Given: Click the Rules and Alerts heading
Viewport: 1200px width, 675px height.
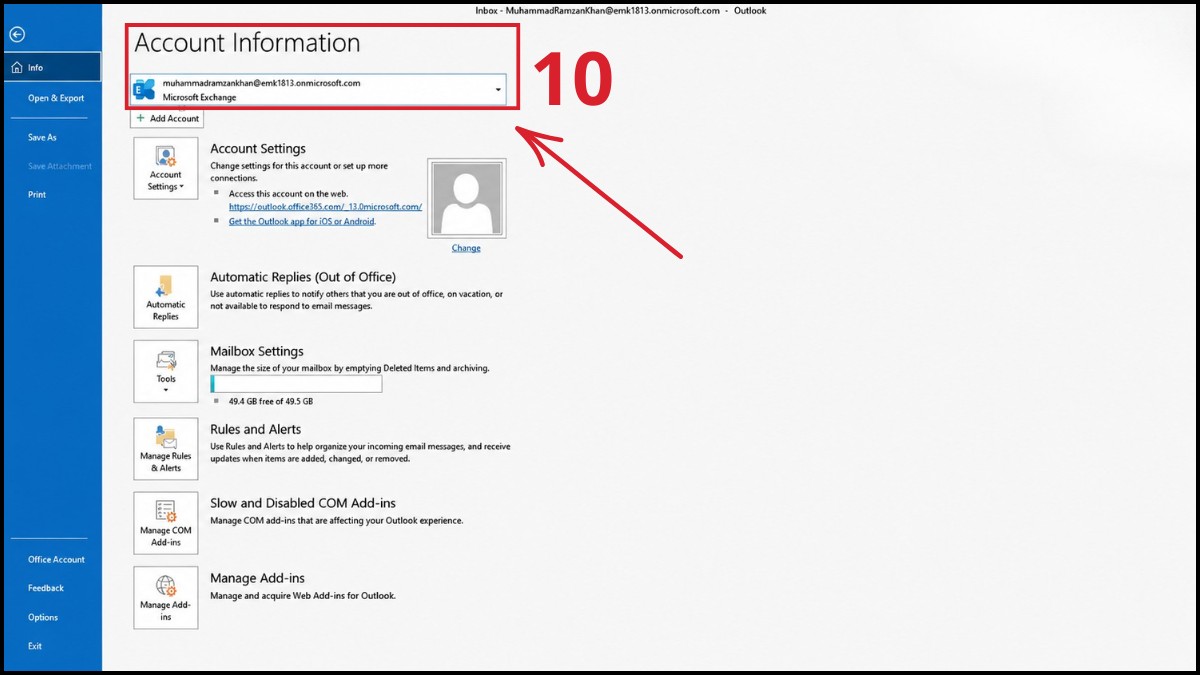Looking at the screenshot, I should pyautogui.click(x=255, y=429).
